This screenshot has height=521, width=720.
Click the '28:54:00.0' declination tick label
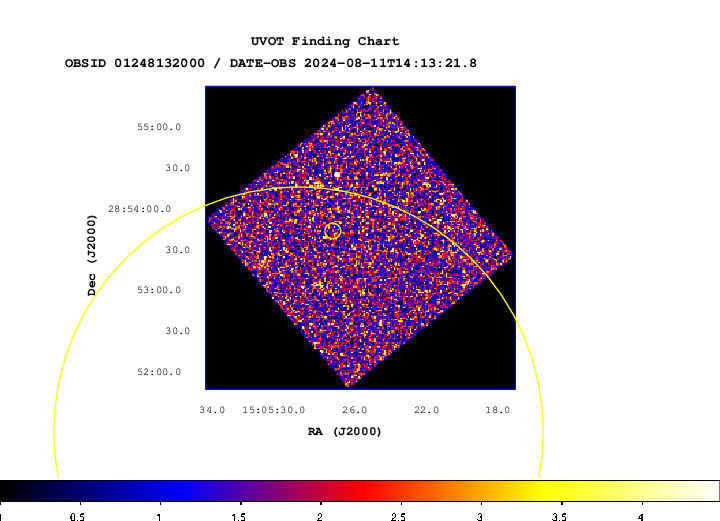140,209
